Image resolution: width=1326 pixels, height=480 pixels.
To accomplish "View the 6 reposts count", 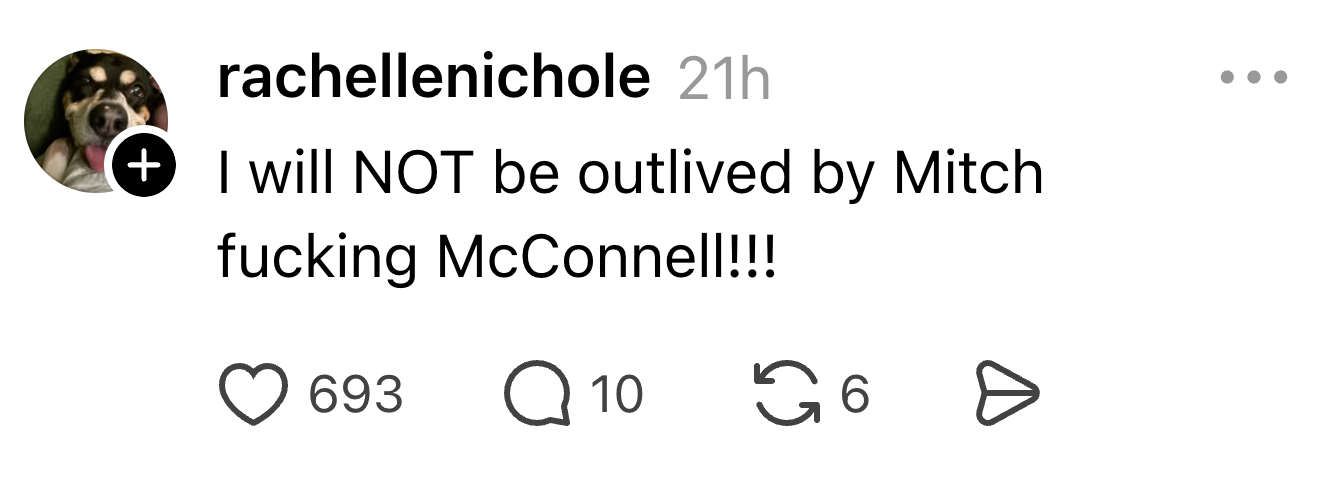I will coord(855,395).
